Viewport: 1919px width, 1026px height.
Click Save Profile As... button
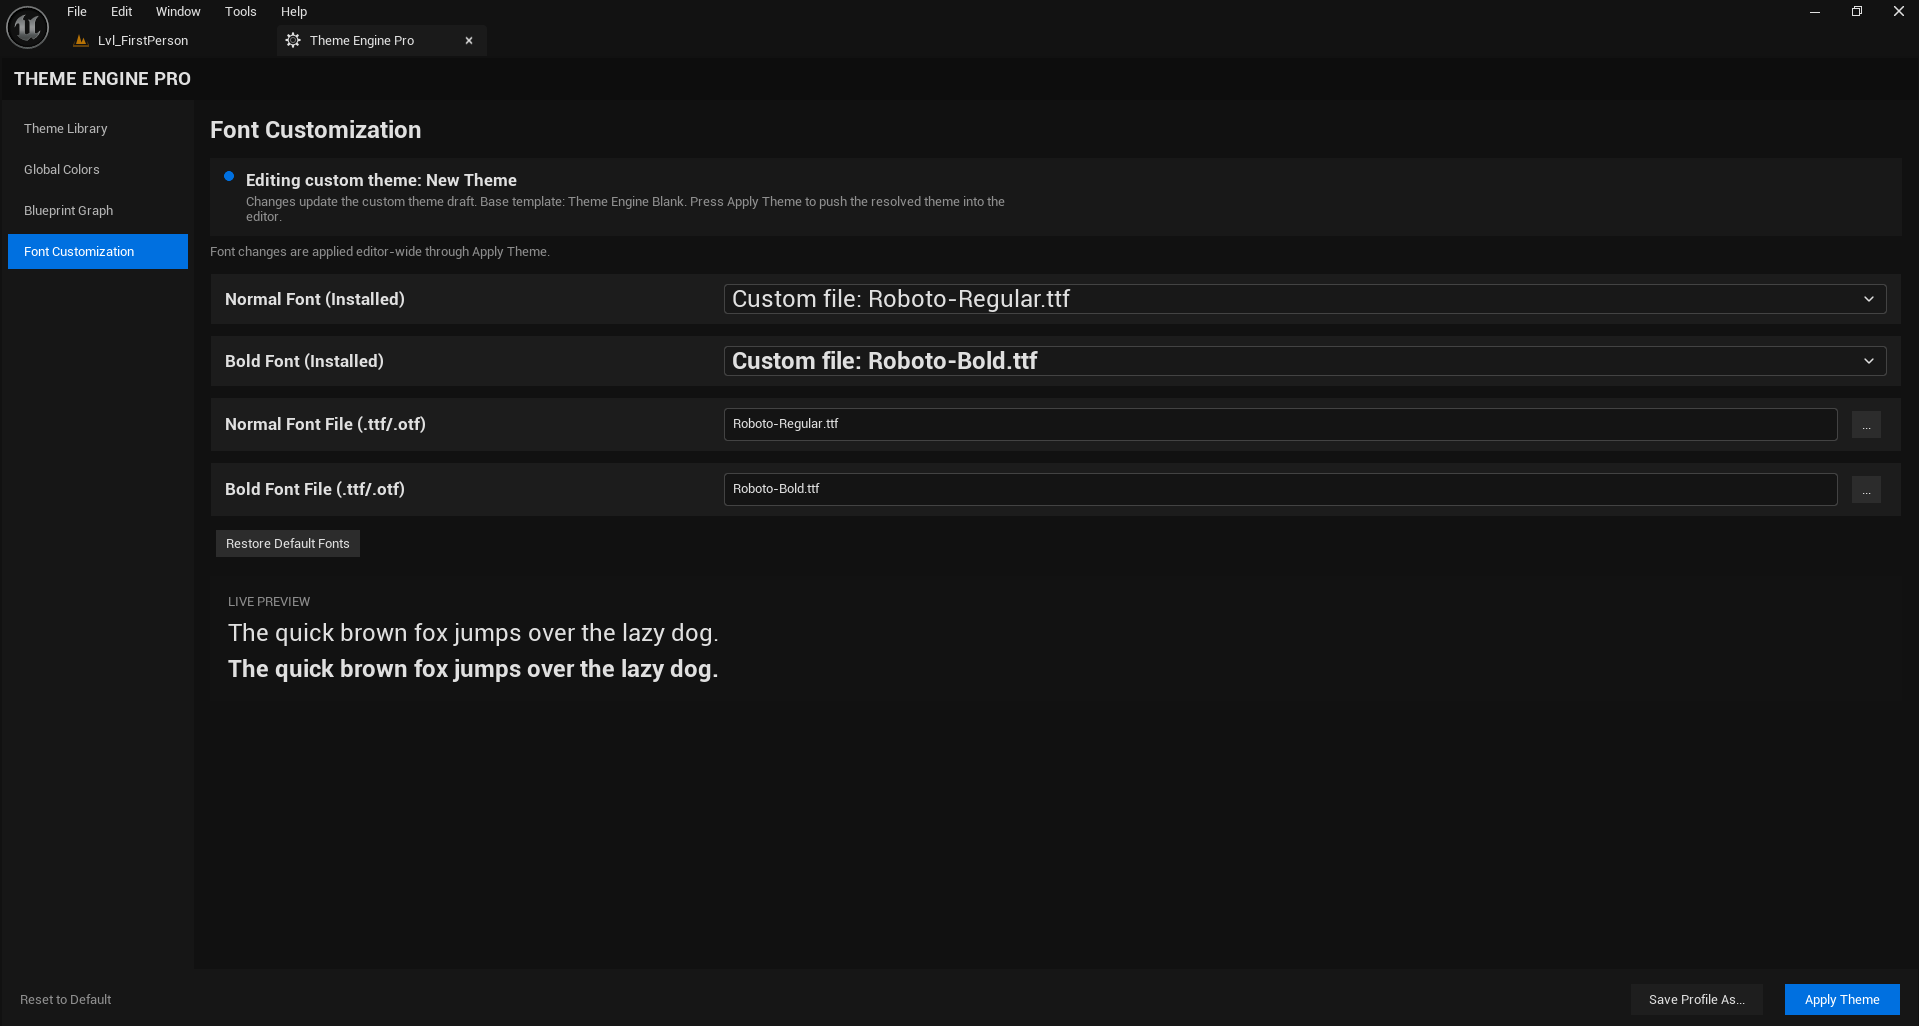tap(1697, 1000)
